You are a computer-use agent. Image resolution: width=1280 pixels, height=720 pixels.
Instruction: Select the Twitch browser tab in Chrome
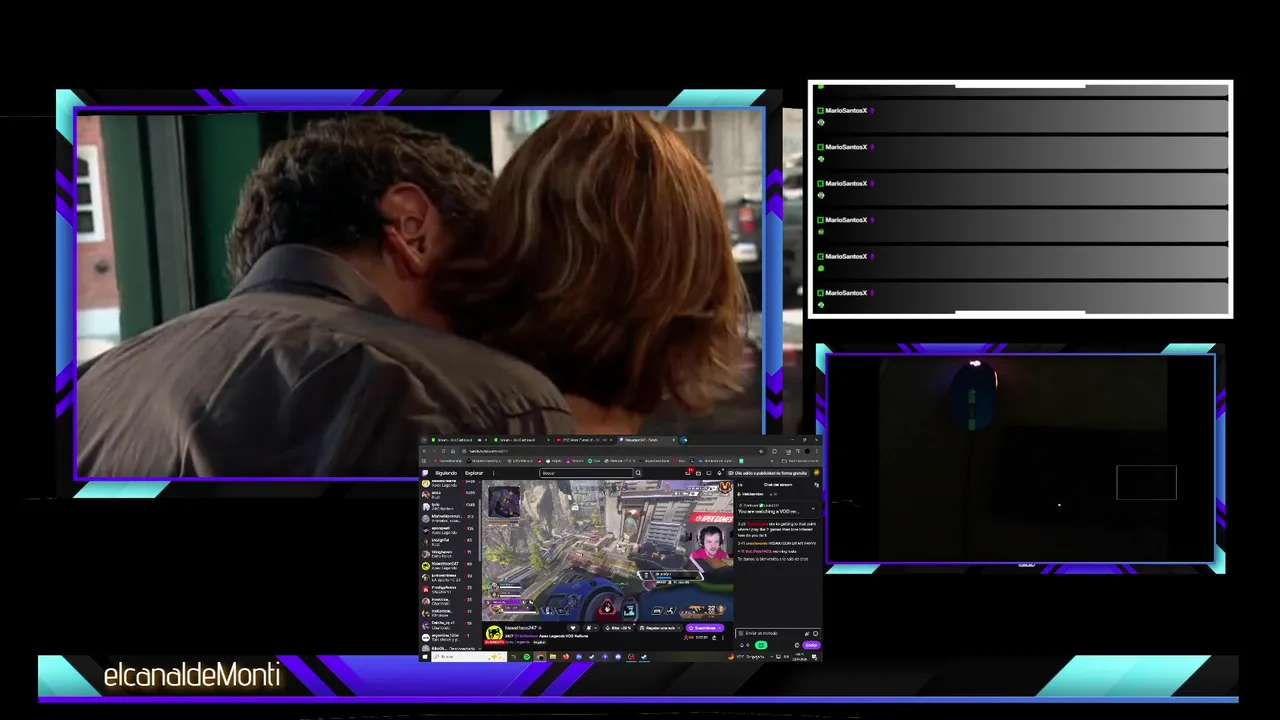tap(648, 440)
